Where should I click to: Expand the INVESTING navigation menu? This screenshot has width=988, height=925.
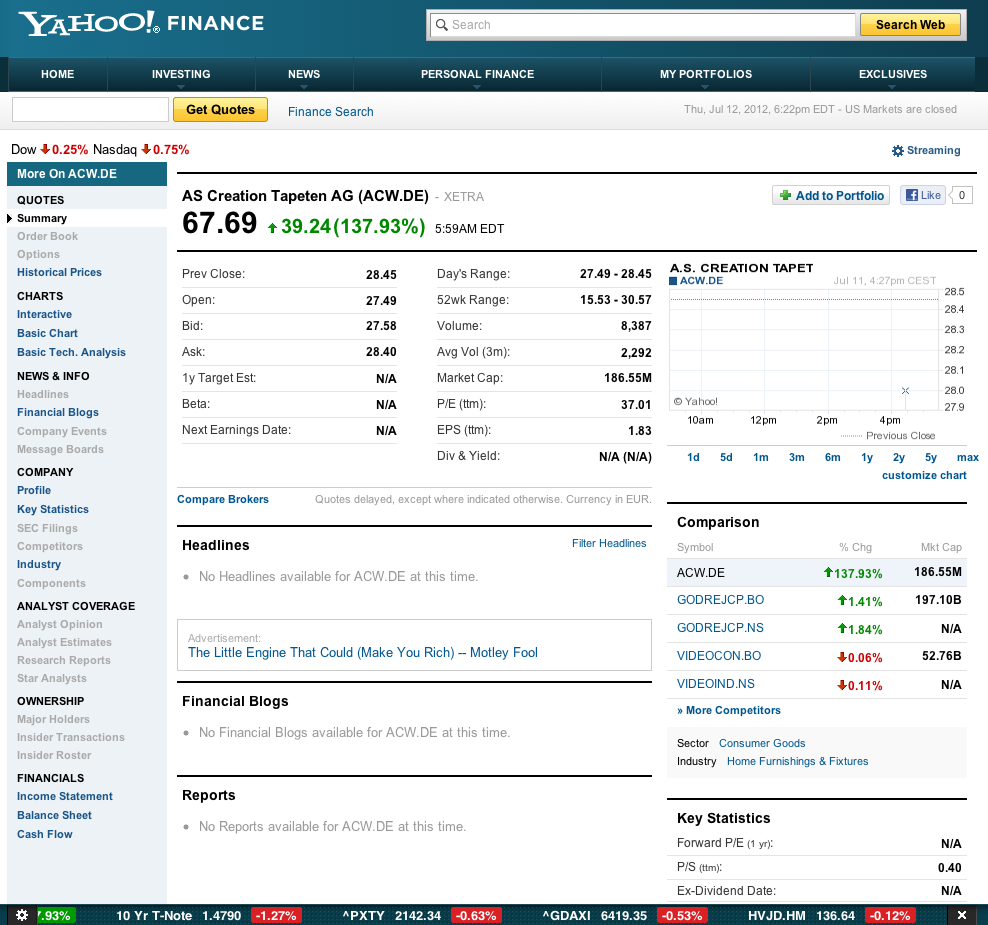[x=181, y=74]
